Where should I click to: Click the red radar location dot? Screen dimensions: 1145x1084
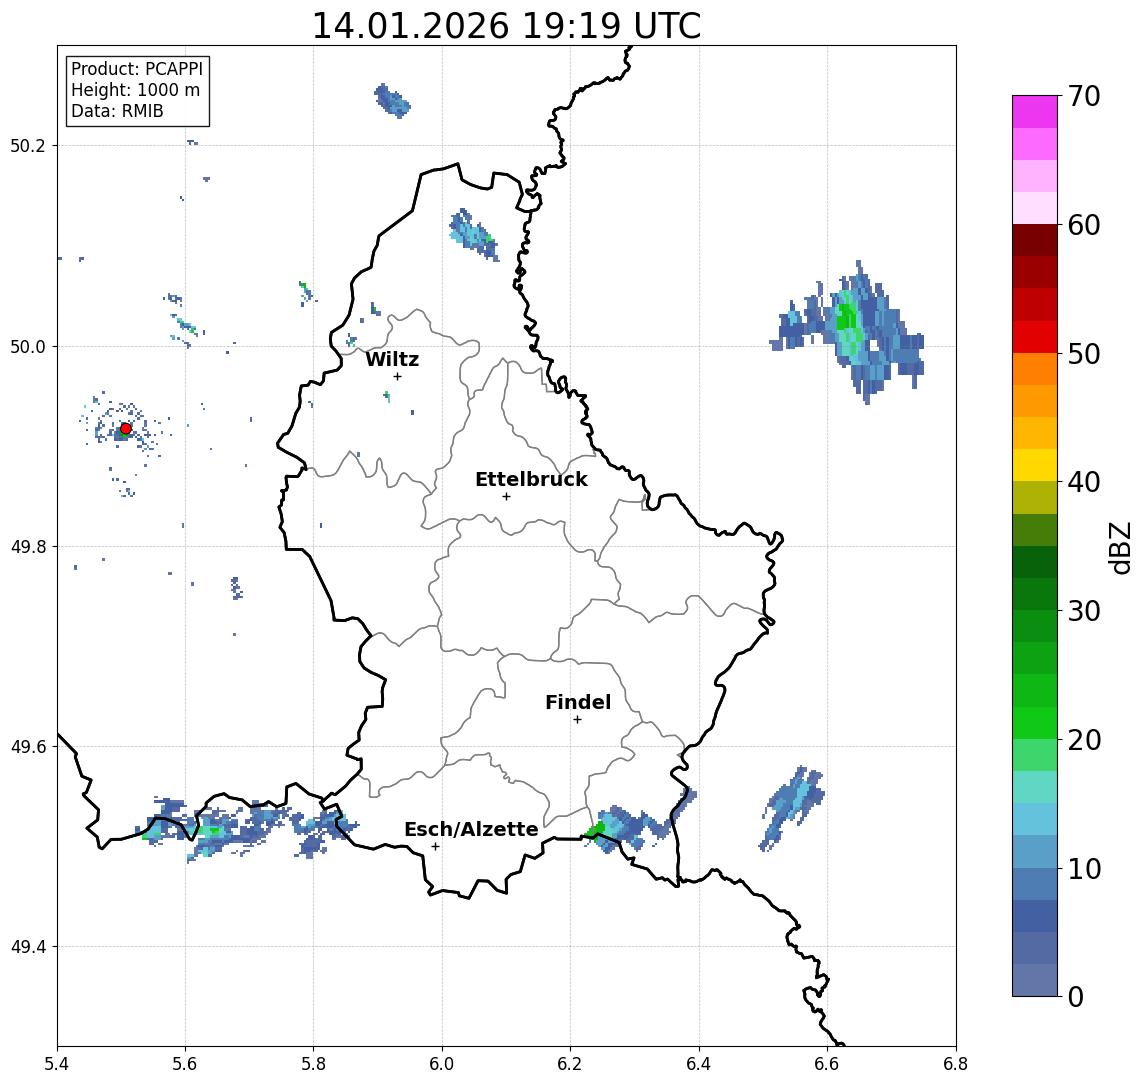pos(126,429)
